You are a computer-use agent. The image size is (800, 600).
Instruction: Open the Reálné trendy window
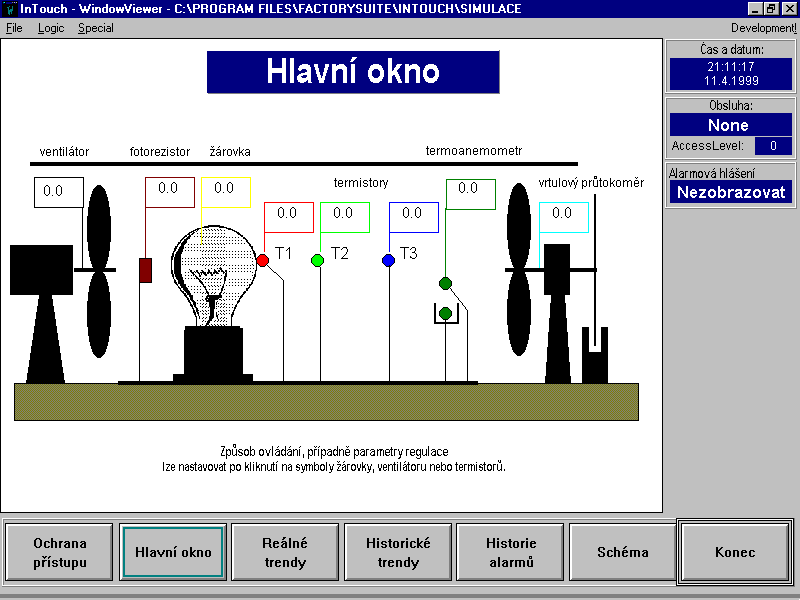(x=285, y=552)
